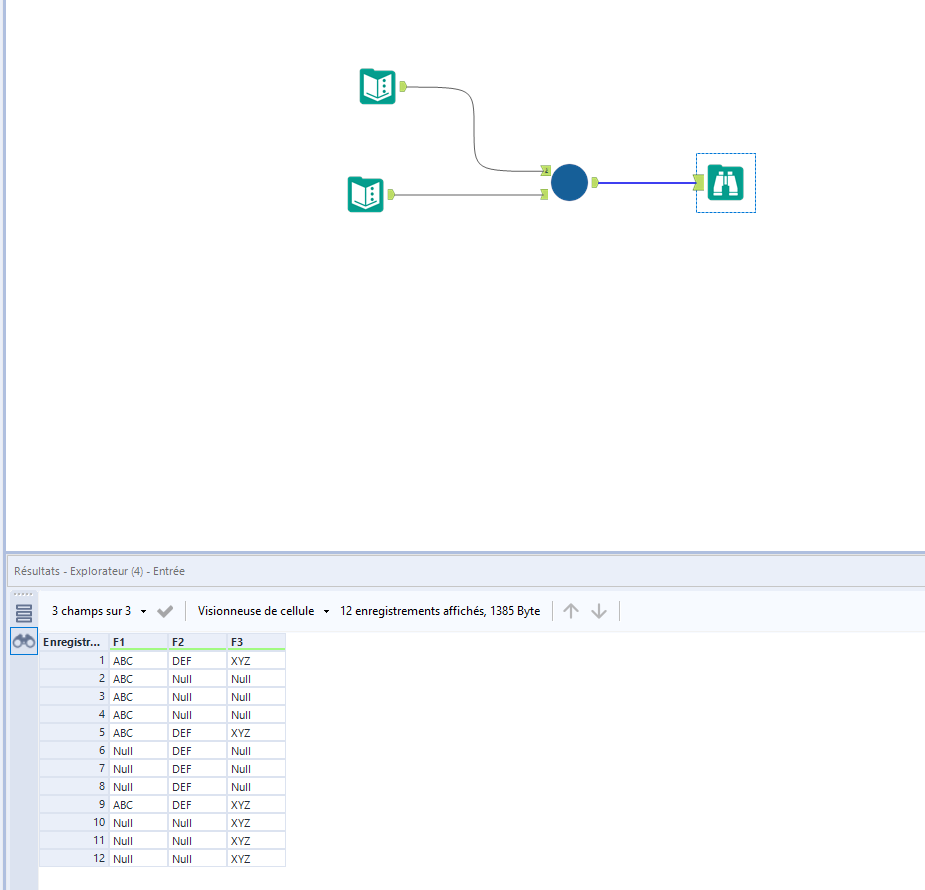This screenshot has width=925, height=890.
Task: Select the lower Text Input connection line
Action: click(467, 195)
